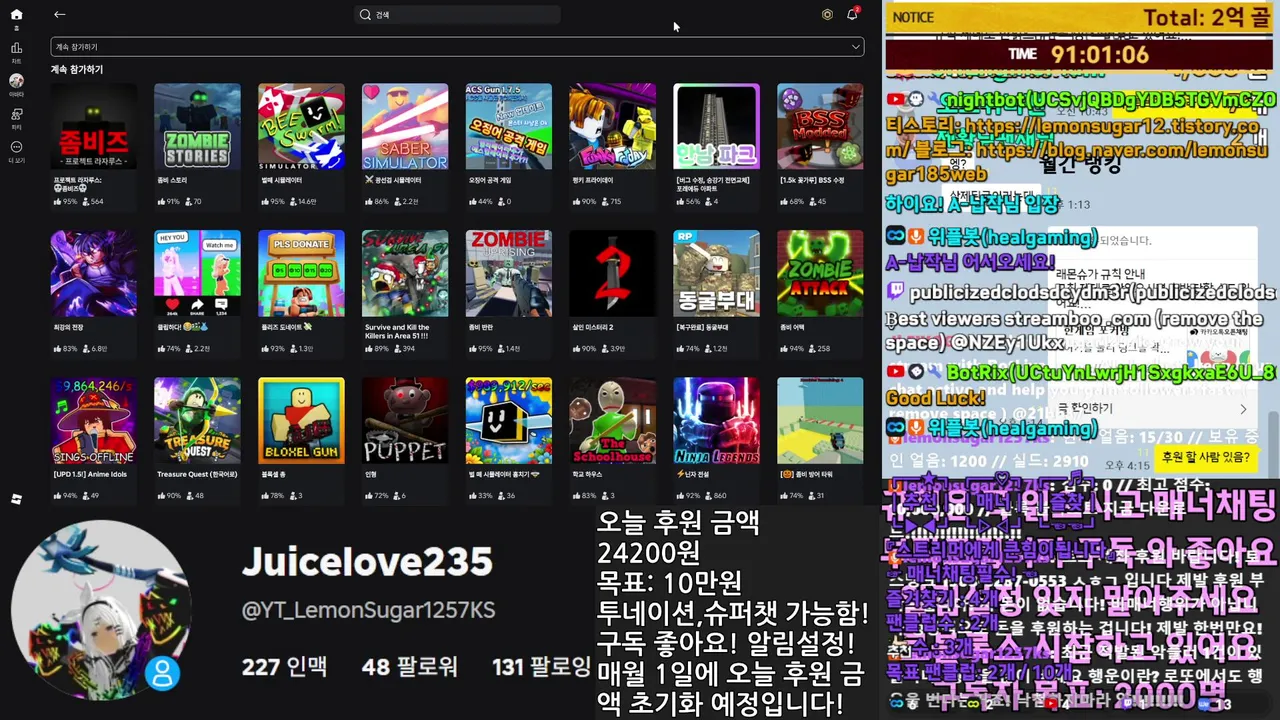The height and width of the screenshot is (720, 1280).
Task: Open the ACS Gun squid game thumbnail
Action: (508, 126)
